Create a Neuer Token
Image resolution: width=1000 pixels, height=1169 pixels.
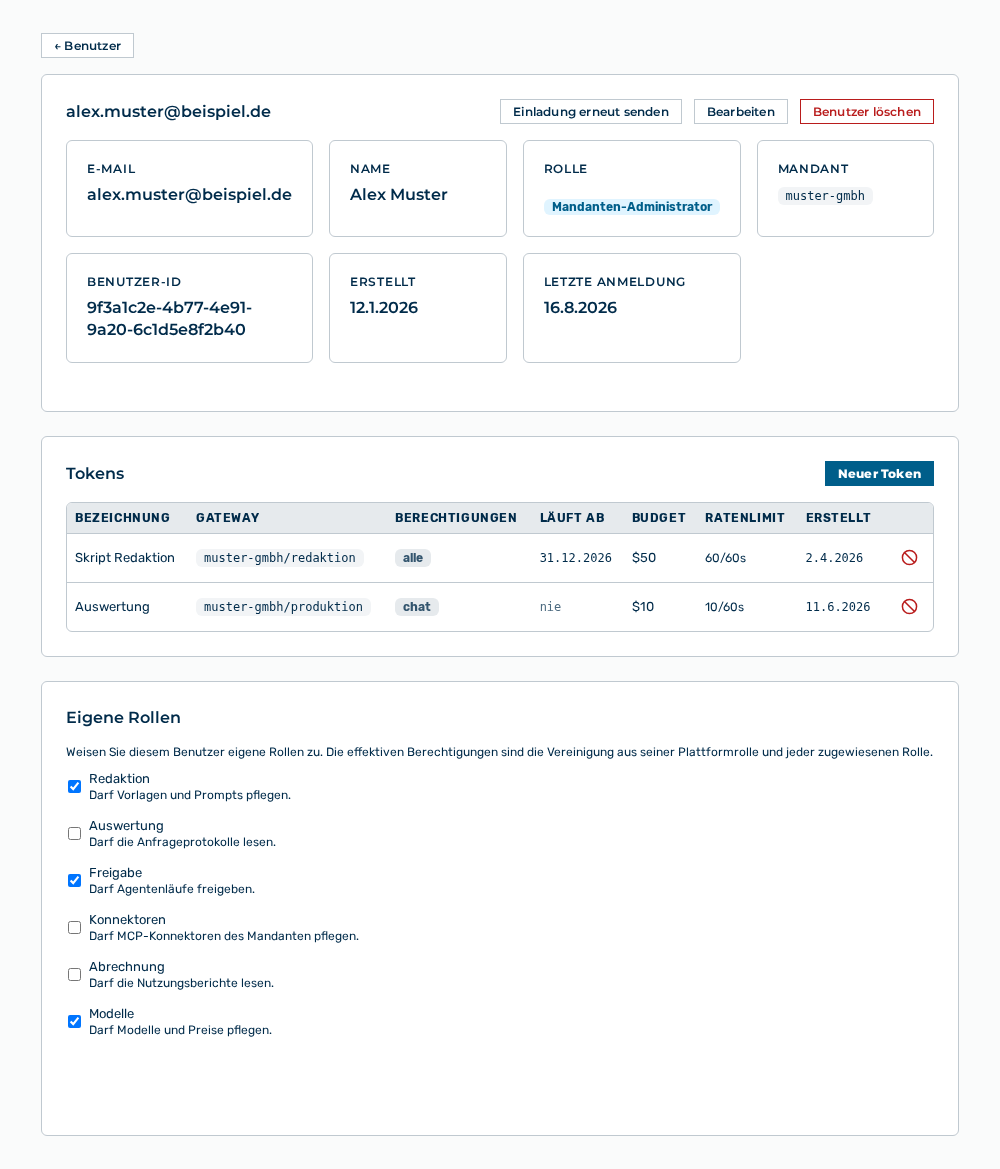point(879,473)
